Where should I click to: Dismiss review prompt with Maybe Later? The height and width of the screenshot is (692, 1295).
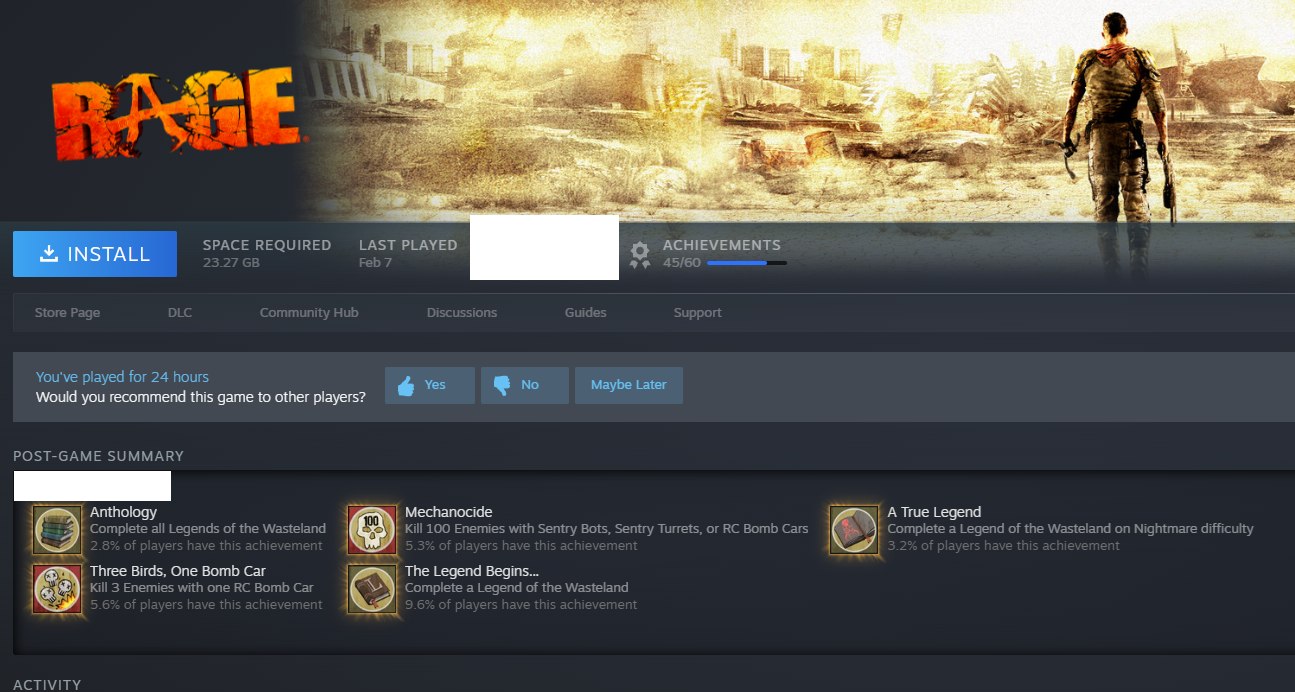point(629,385)
